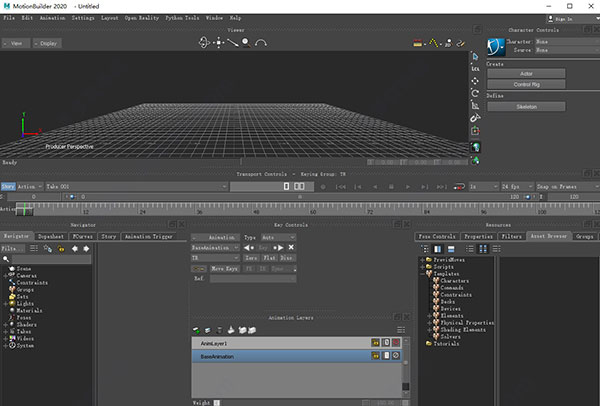
Task: Toggle mute on AnimLayer1 layer
Action: pyautogui.click(x=396, y=342)
